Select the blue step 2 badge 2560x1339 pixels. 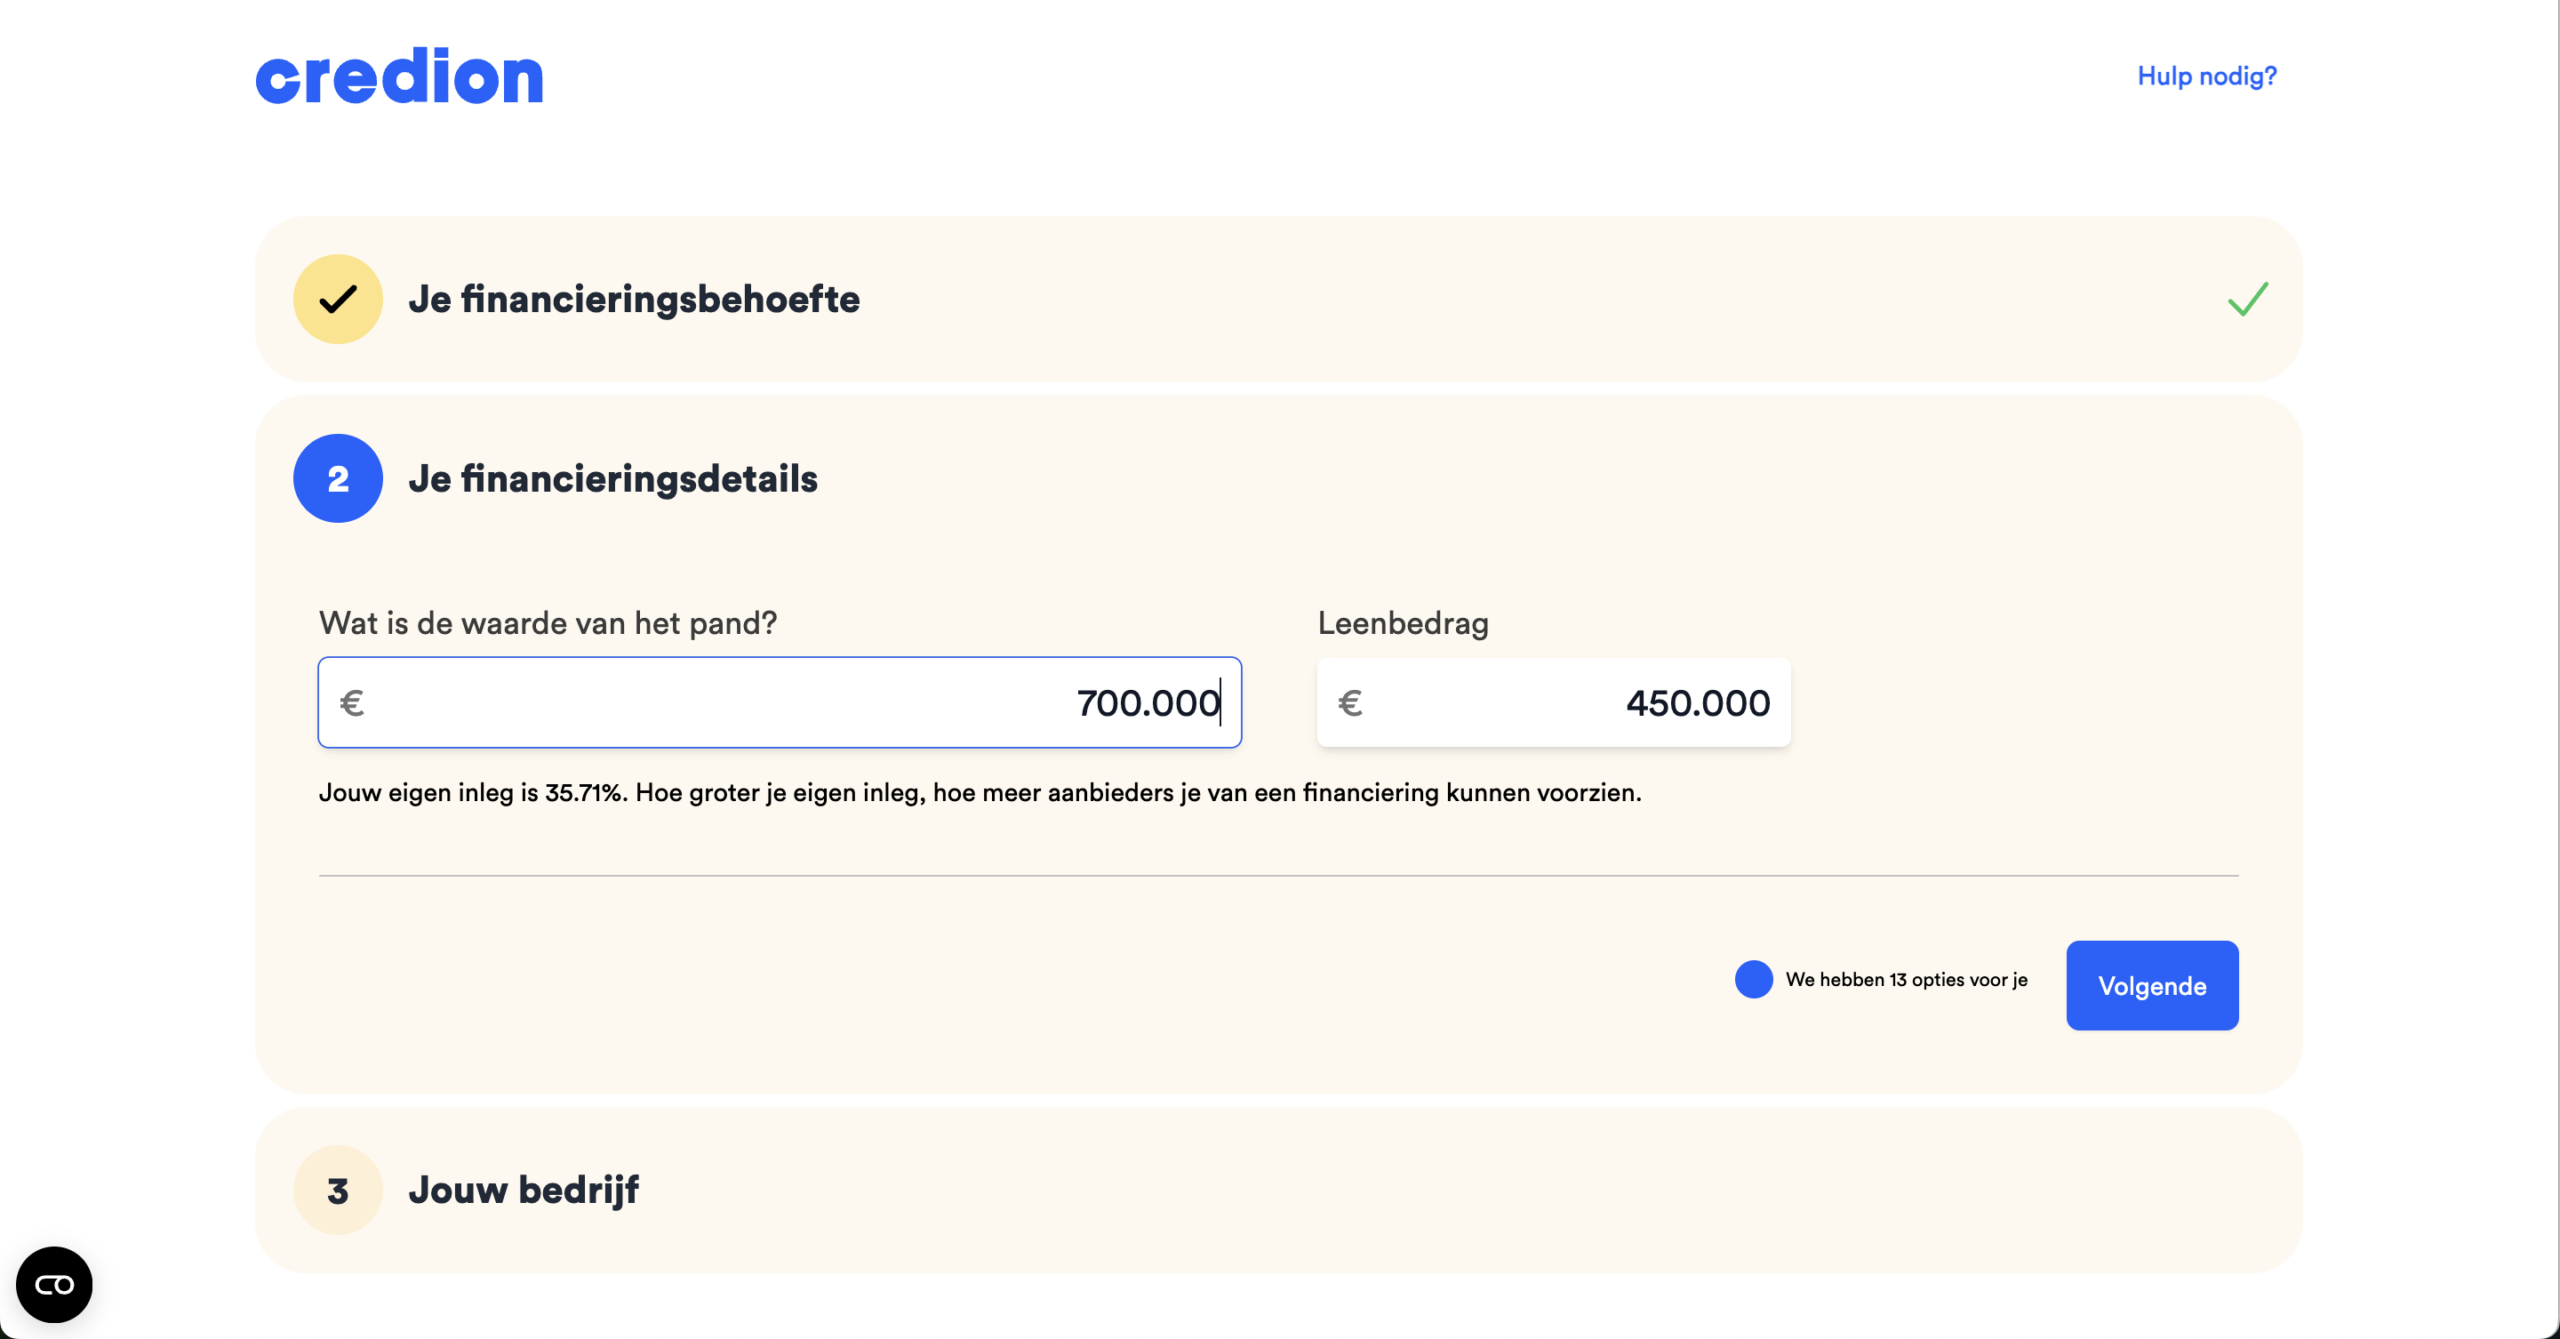pyautogui.click(x=337, y=478)
